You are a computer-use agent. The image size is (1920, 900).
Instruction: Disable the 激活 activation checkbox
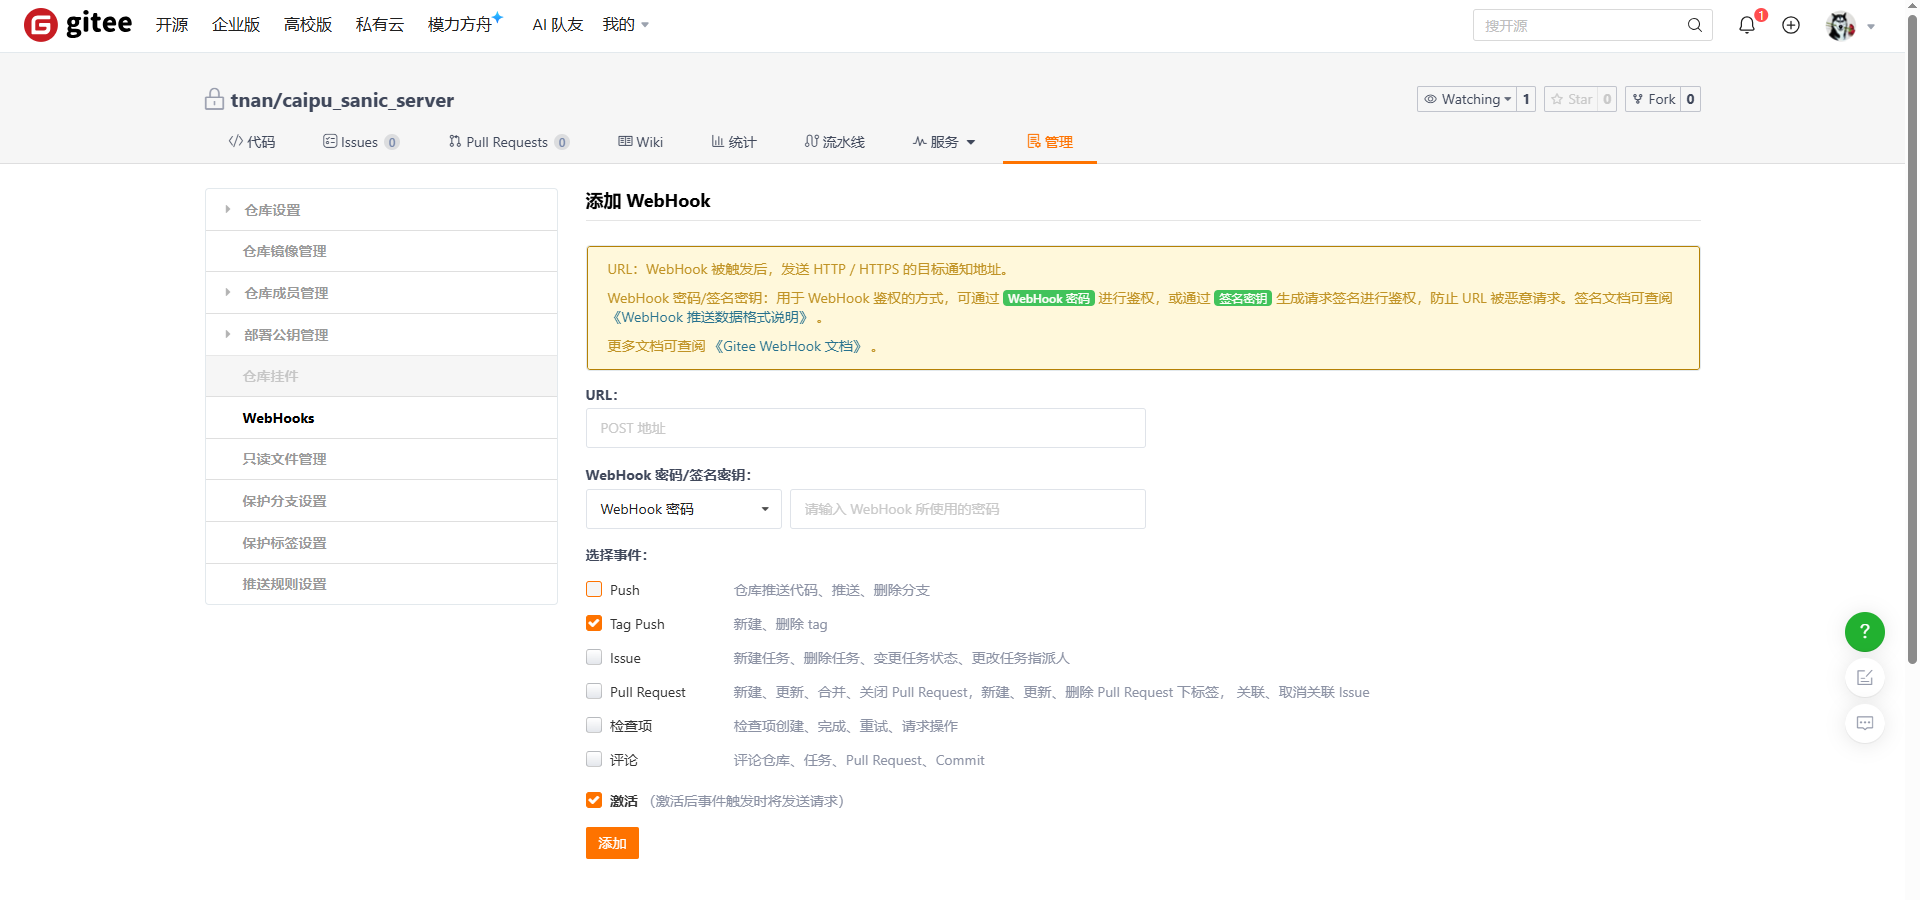tap(593, 800)
